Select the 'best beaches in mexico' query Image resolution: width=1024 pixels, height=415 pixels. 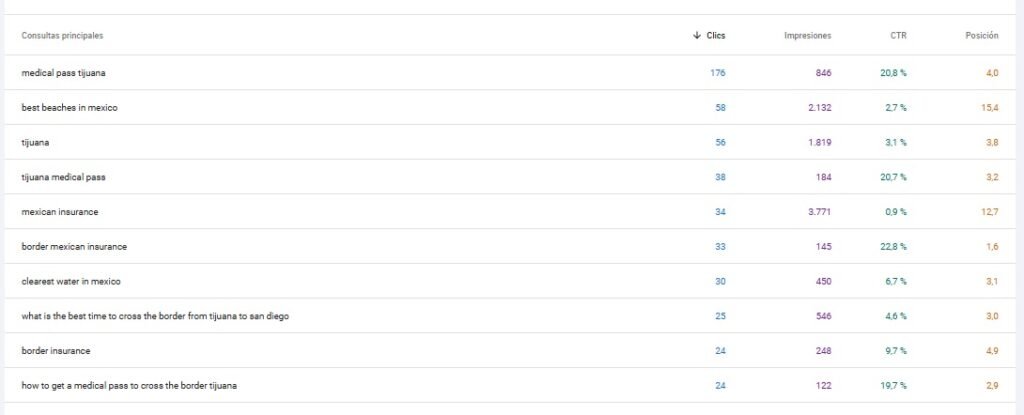coord(511,107)
